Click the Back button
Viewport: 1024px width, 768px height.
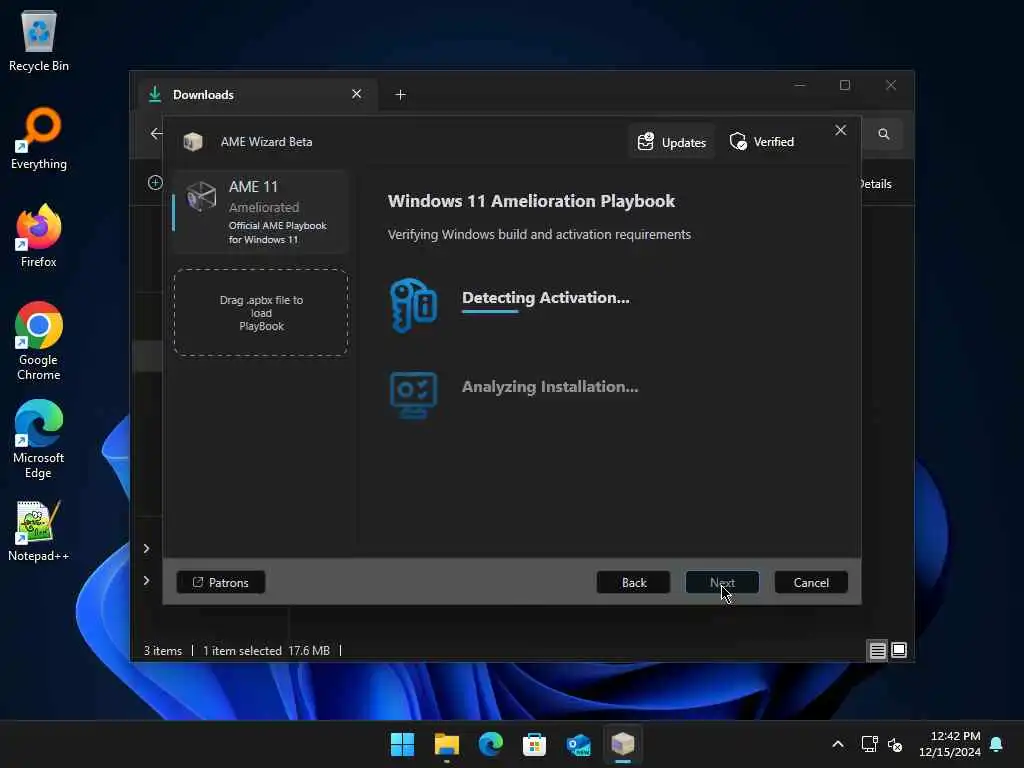pos(633,582)
